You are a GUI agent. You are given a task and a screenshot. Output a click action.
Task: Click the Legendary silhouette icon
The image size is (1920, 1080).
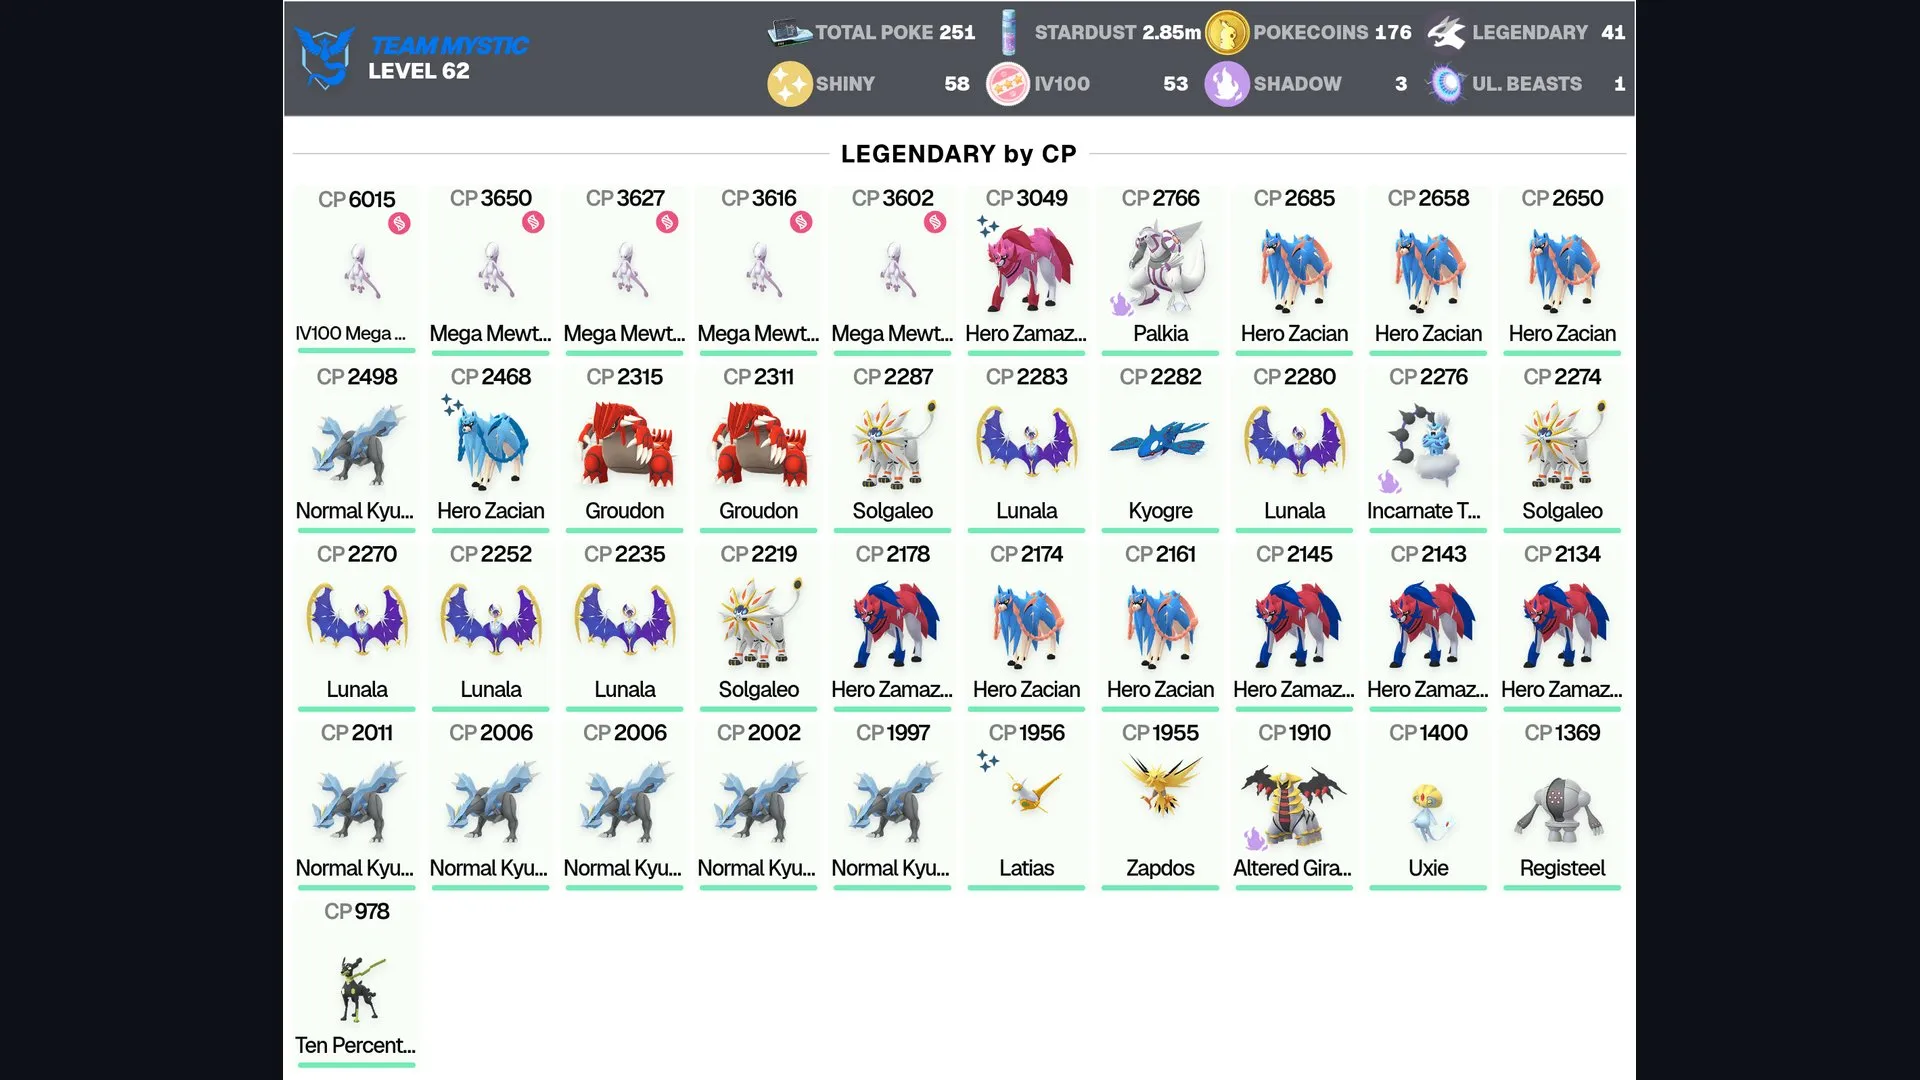1446,32
